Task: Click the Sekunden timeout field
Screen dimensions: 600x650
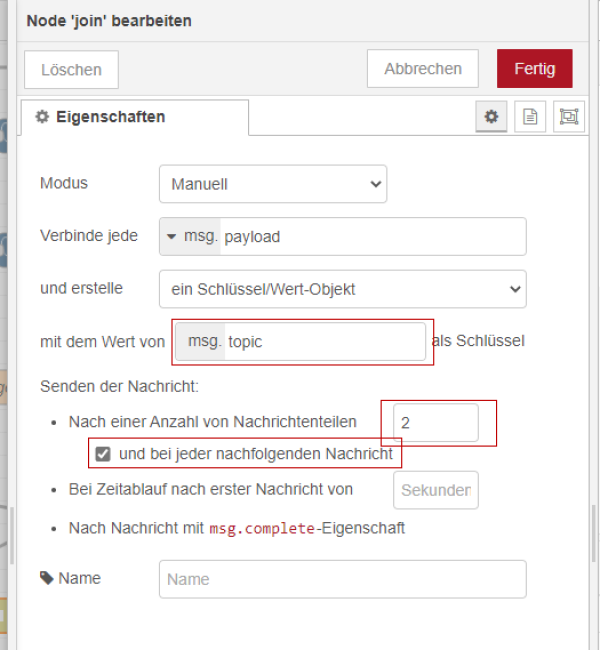Action: click(x=436, y=490)
